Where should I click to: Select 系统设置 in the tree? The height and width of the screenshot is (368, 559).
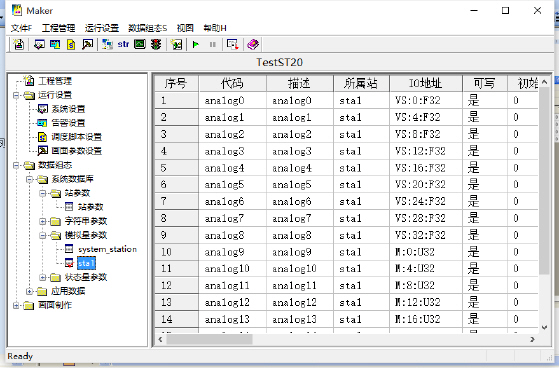click(x=68, y=109)
